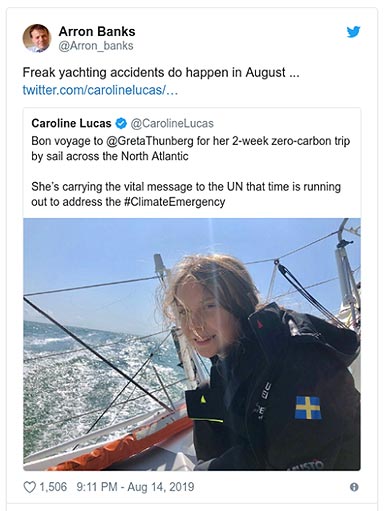
Task: Click the @Arron_banks handle
Action: point(96,46)
